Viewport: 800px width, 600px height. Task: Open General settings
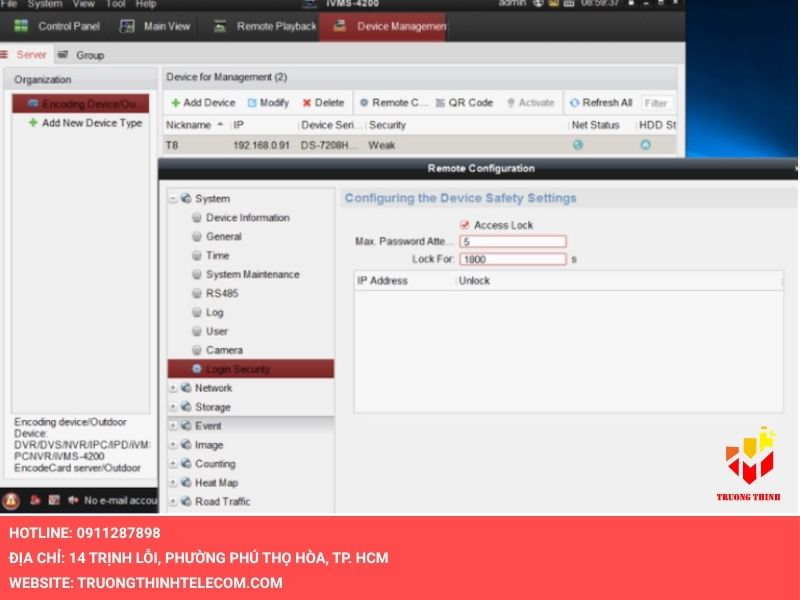[x=223, y=237]
